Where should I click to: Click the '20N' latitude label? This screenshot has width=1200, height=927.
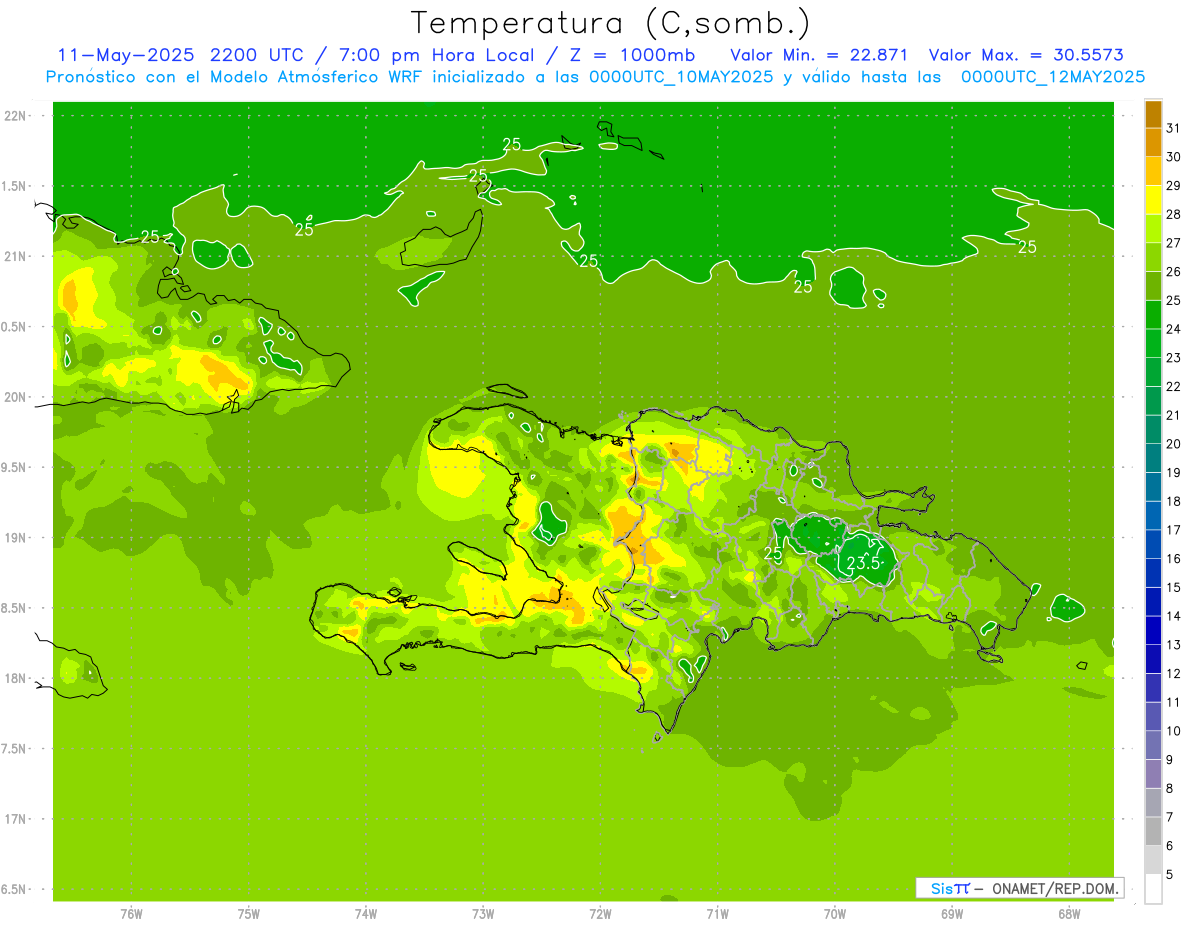point(14,397)
